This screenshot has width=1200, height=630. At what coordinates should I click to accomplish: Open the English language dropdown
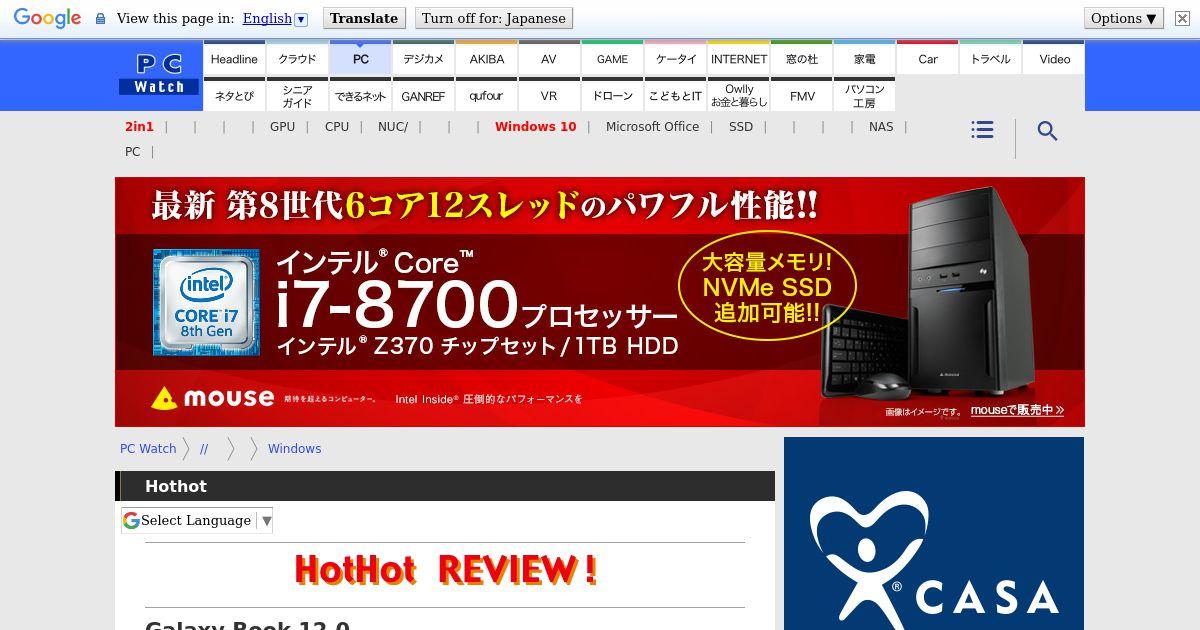tap(275, 18)
